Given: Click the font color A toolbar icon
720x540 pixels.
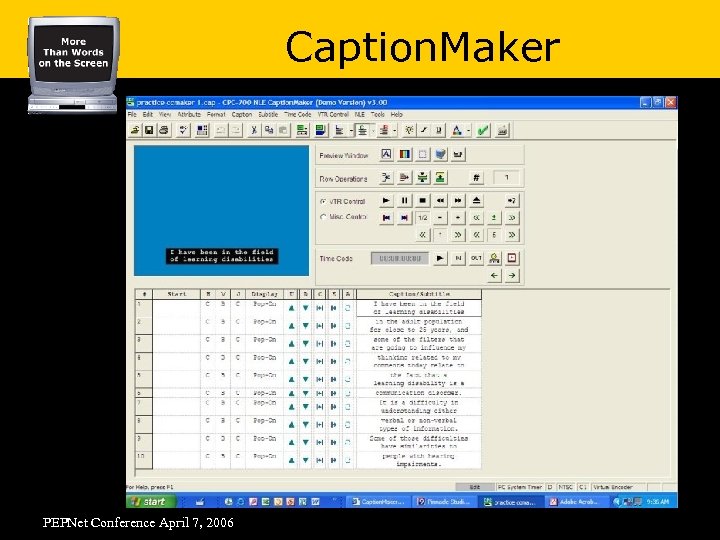Looking at the screenshot, I should pos(457,130).
